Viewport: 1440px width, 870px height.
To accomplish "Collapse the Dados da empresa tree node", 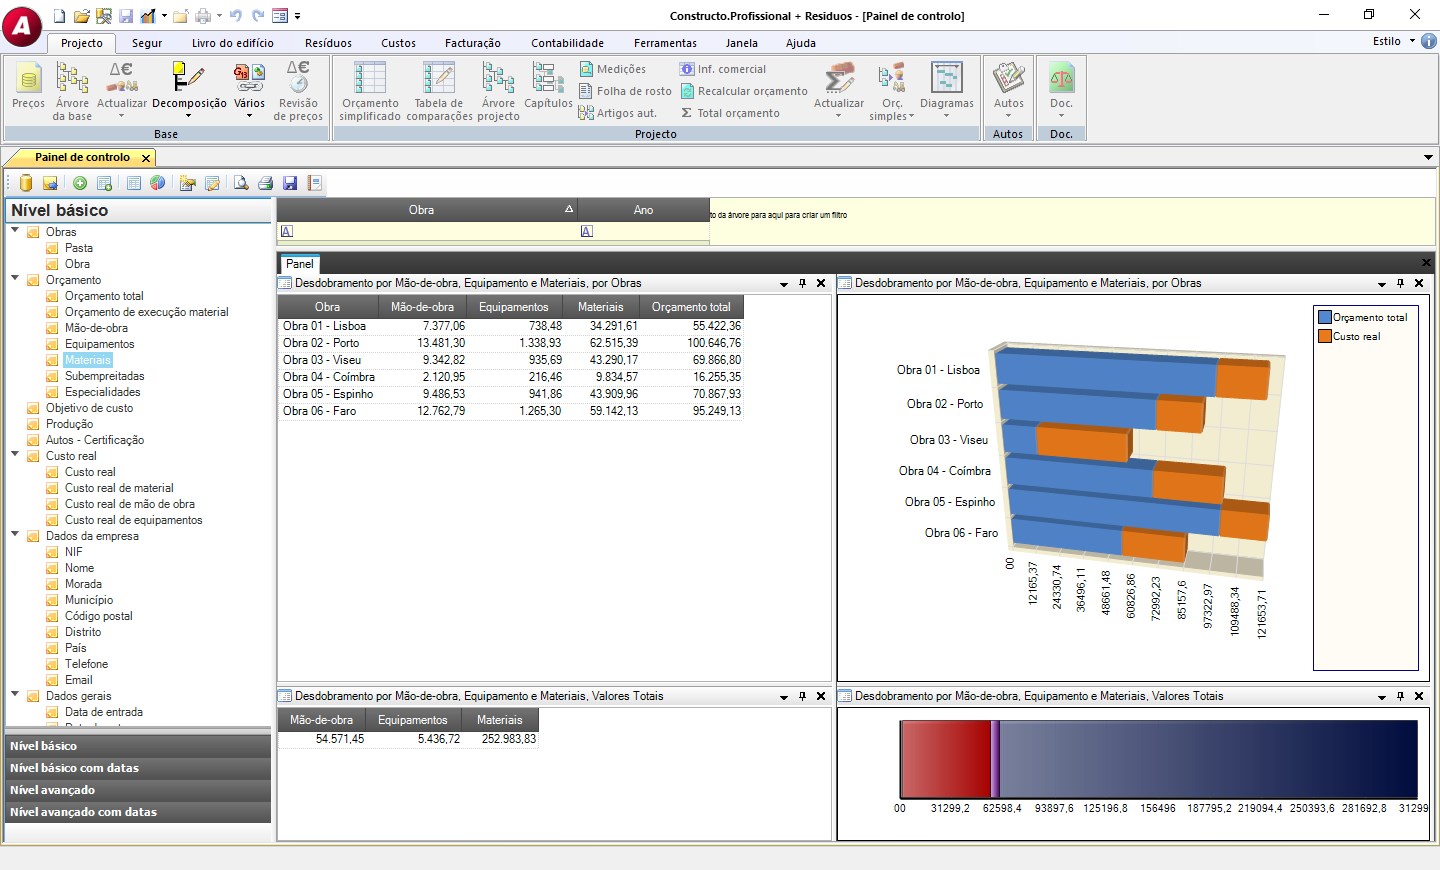I will tap(15, 535).
